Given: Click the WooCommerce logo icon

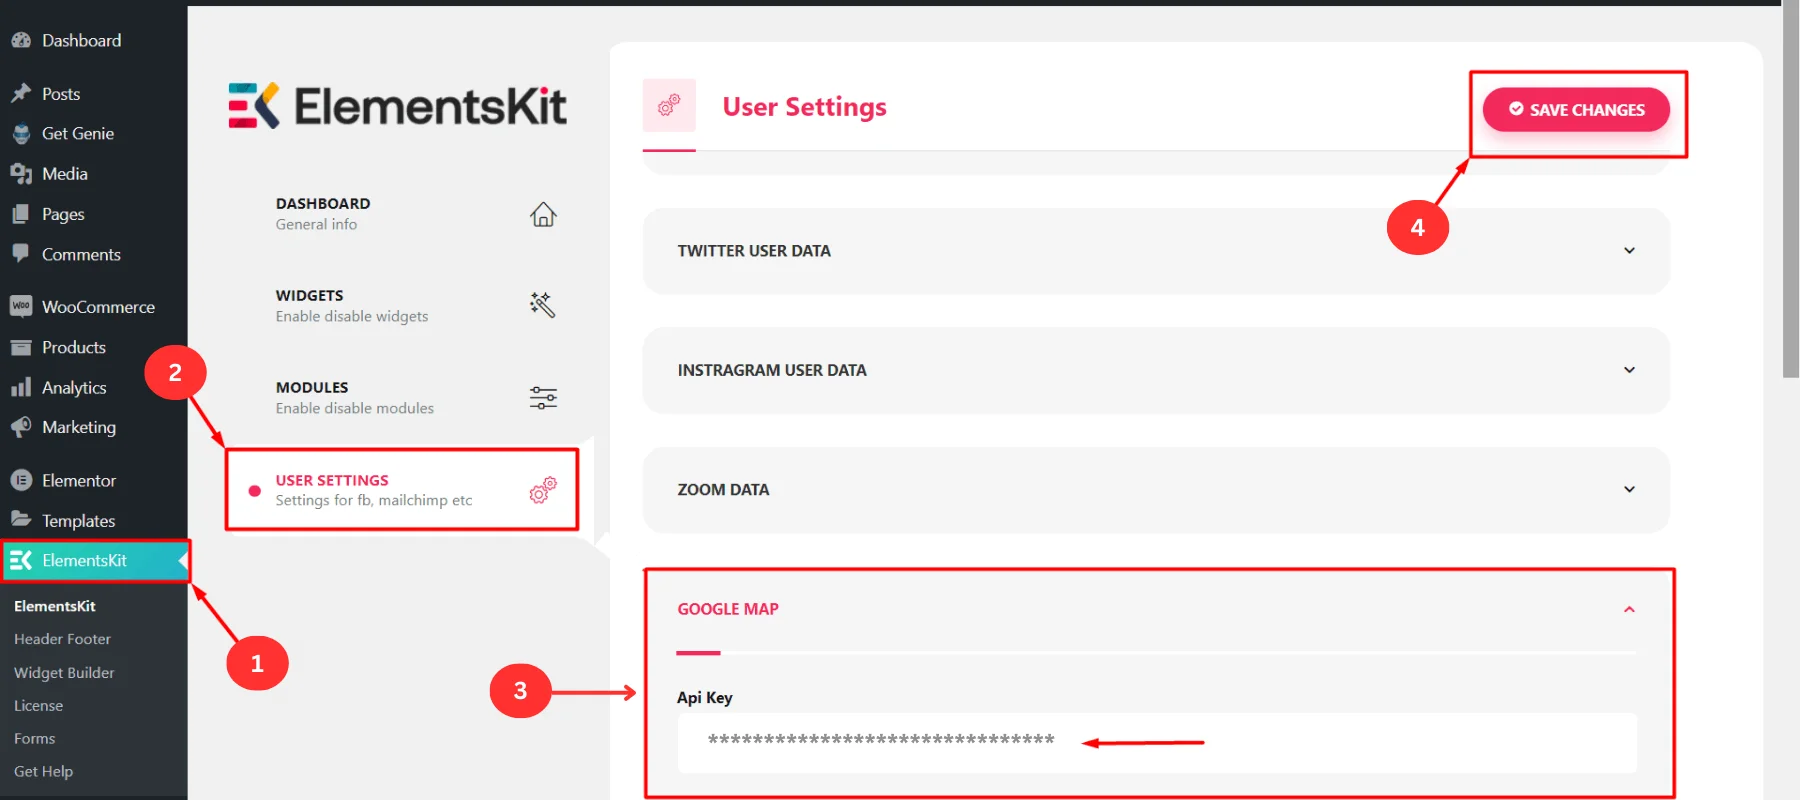Looking at the screenshot, I should pyautogui.click(x=21, y=306).
